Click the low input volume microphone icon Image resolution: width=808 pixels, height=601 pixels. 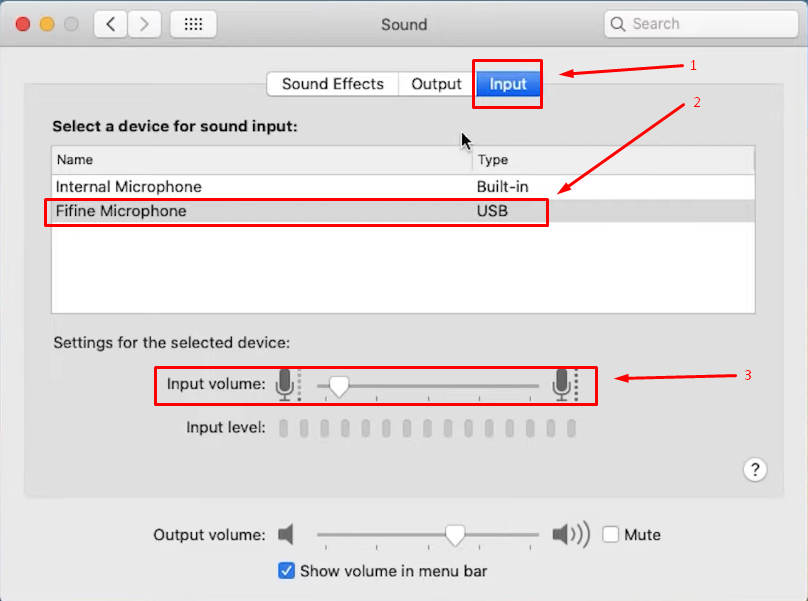(x=285, y=385)
